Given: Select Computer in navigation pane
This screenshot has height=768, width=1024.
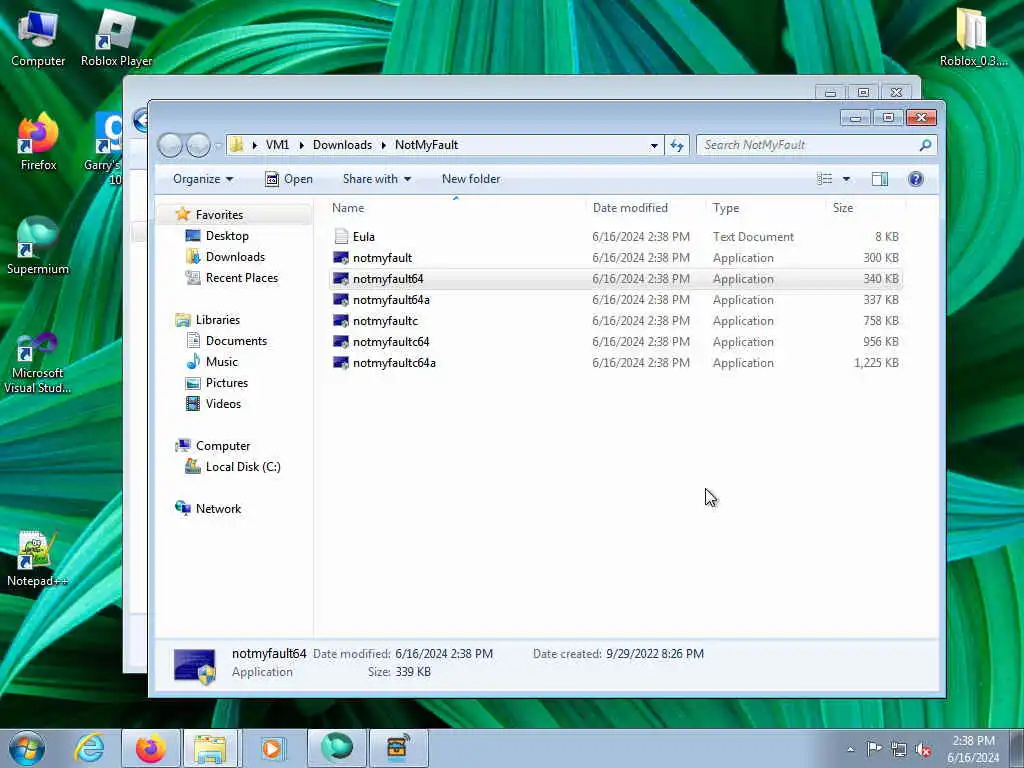Looking at the screenshot, I should pos(223,445).
